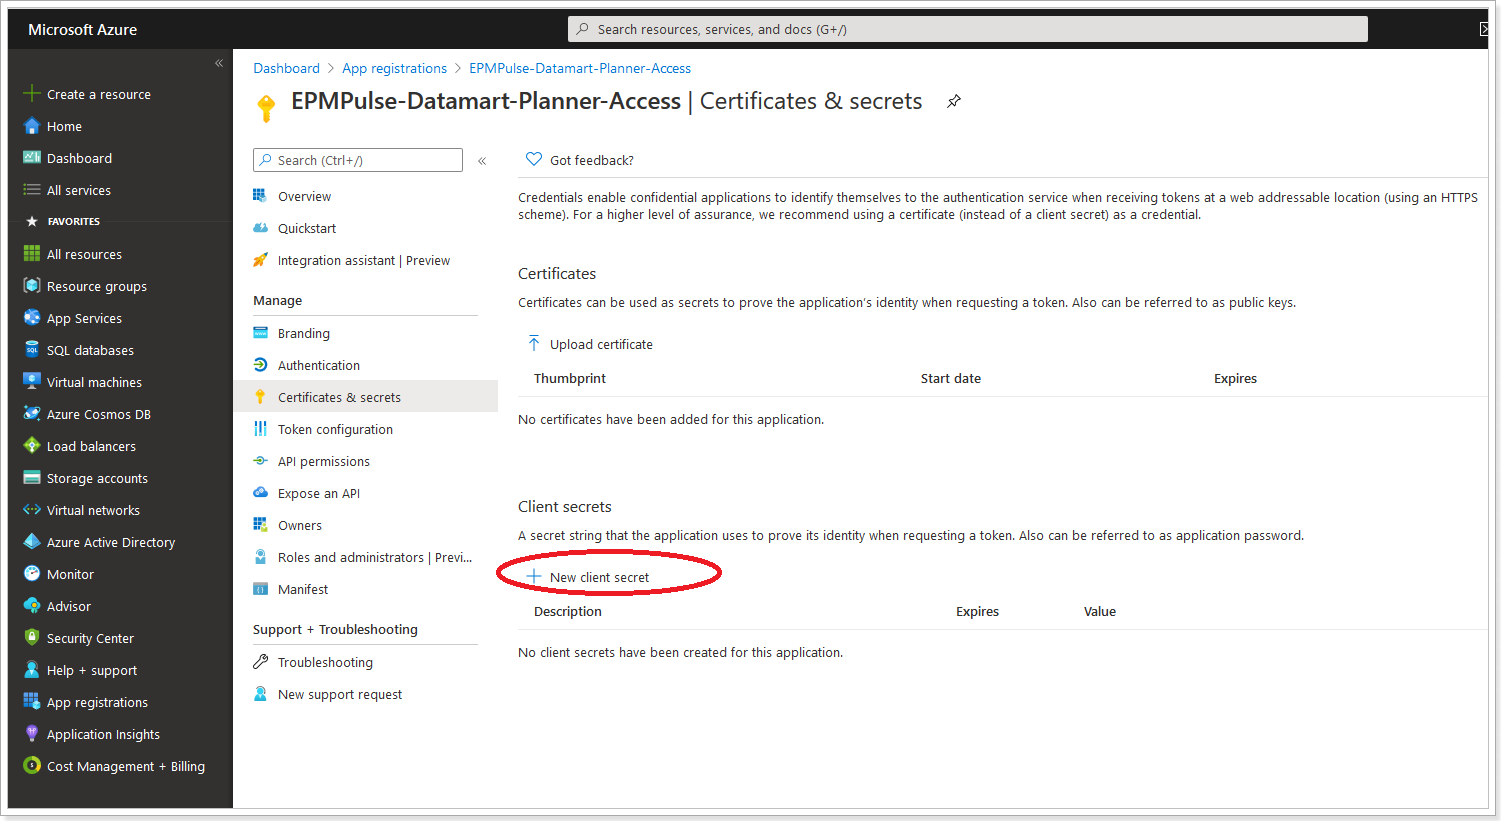Screen dimensions: 1501x821
Task: Click the All resources grid icon
Action: [31, 254]
